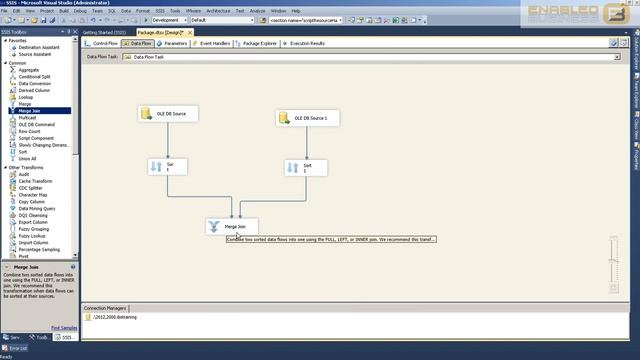Pick OLE DB Command from toolbox

[x=36, y=124]
